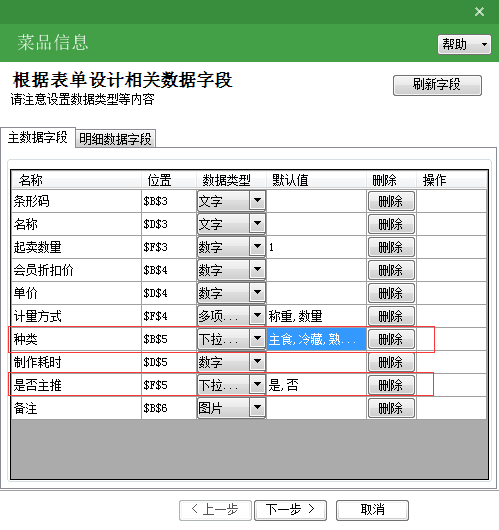Delete the 备注 field
The width and height of the screenshot is (499, 530).
pos(391,408)
